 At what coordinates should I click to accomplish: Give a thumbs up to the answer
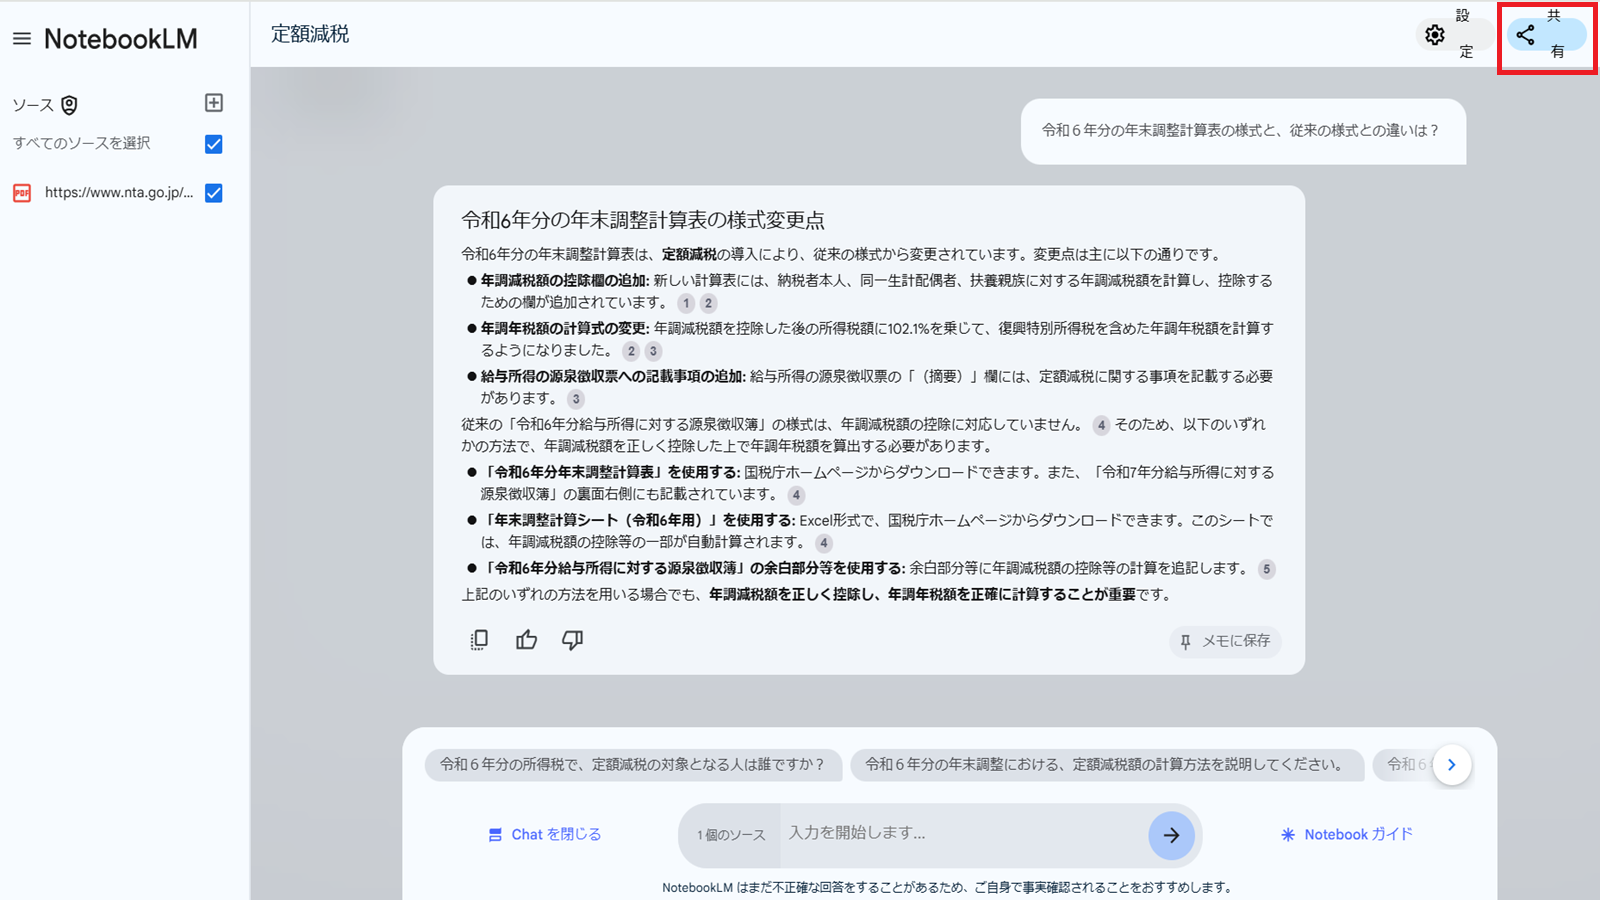pos(525,639)
